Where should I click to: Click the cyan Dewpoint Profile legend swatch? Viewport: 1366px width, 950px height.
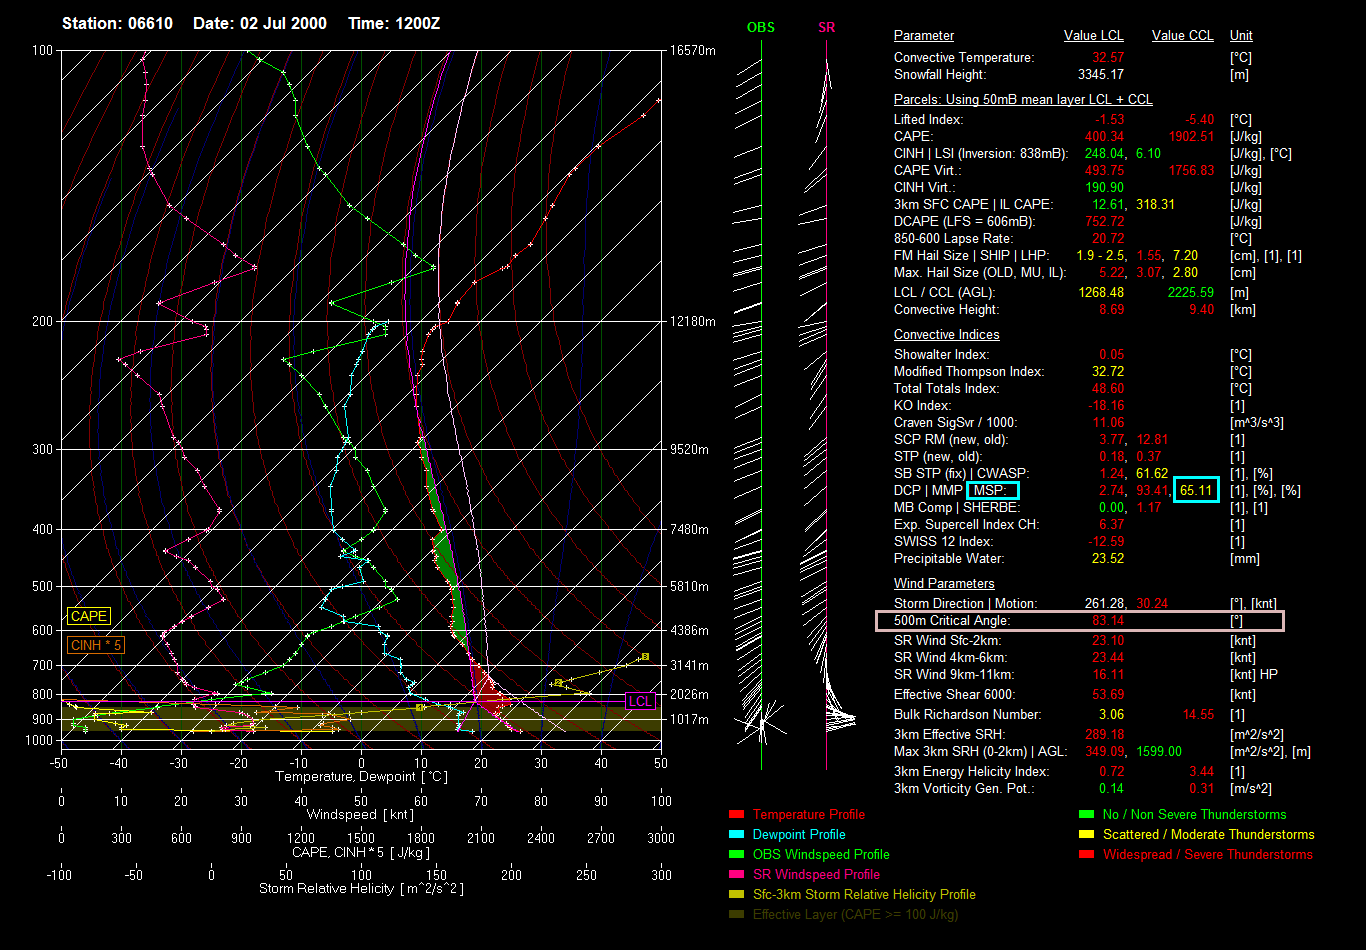[x=737, y=835]
